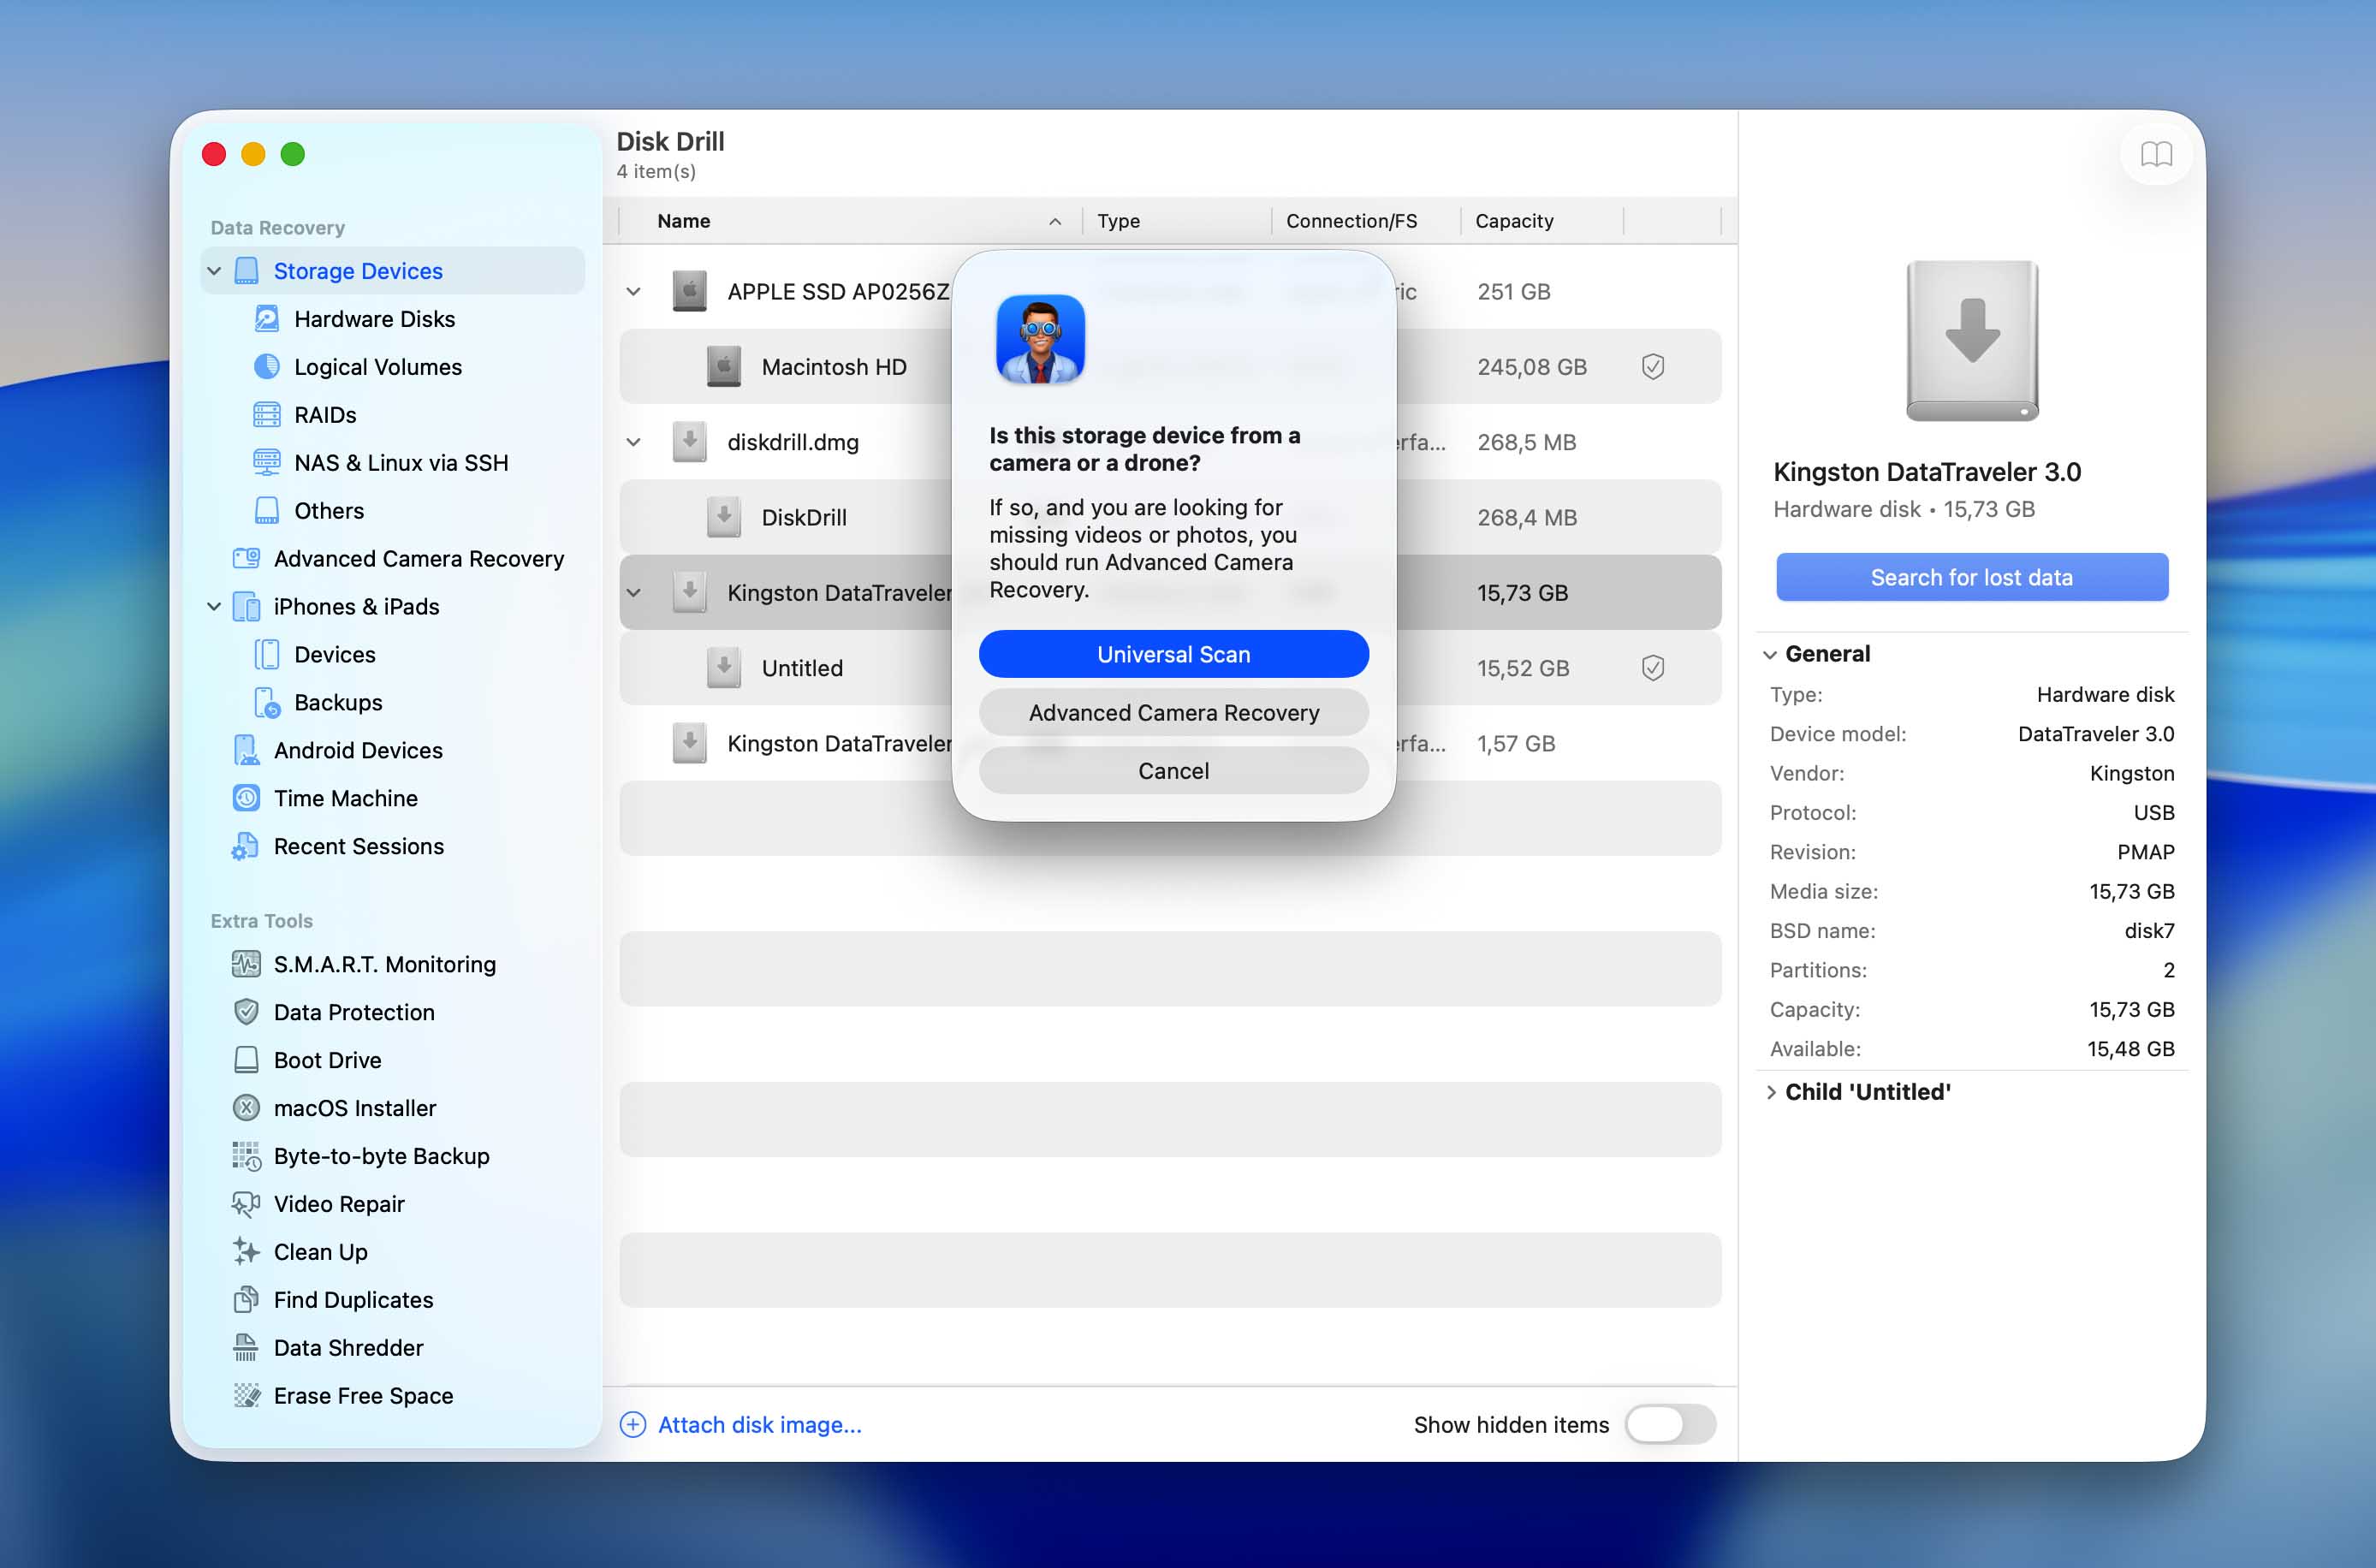The width and height of the screenshot is (2376, 1568).
Task: Open macOS Installer icon
Action: (x=246, y=1109)
